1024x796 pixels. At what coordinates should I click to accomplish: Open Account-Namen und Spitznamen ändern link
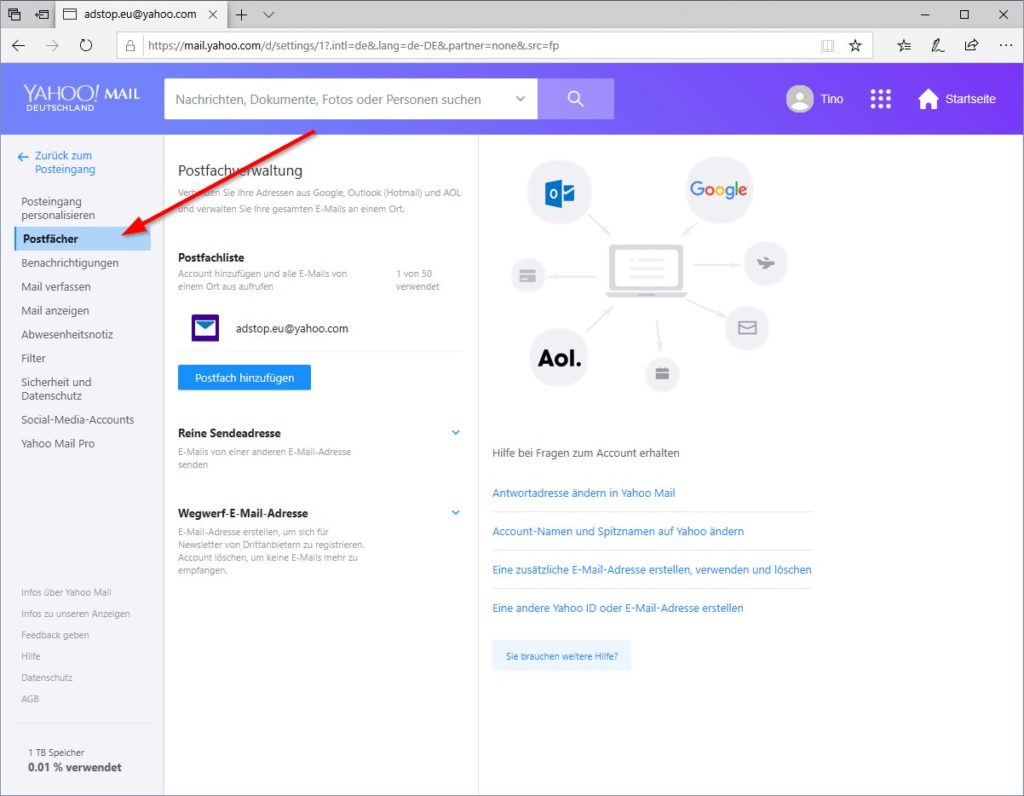[618, 532]
